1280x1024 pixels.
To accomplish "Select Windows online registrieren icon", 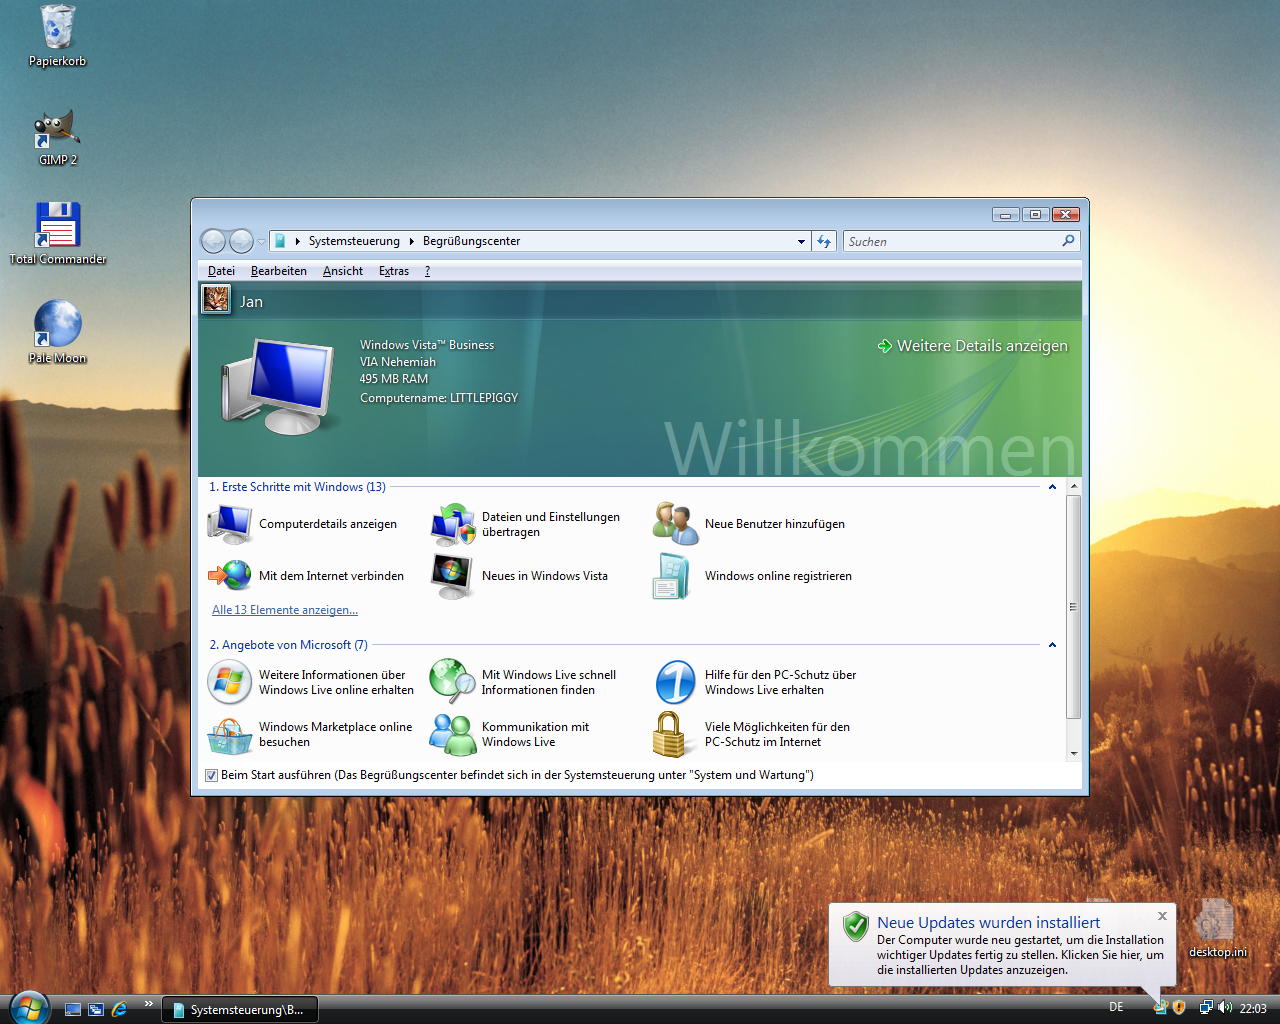I will (672, 576).
